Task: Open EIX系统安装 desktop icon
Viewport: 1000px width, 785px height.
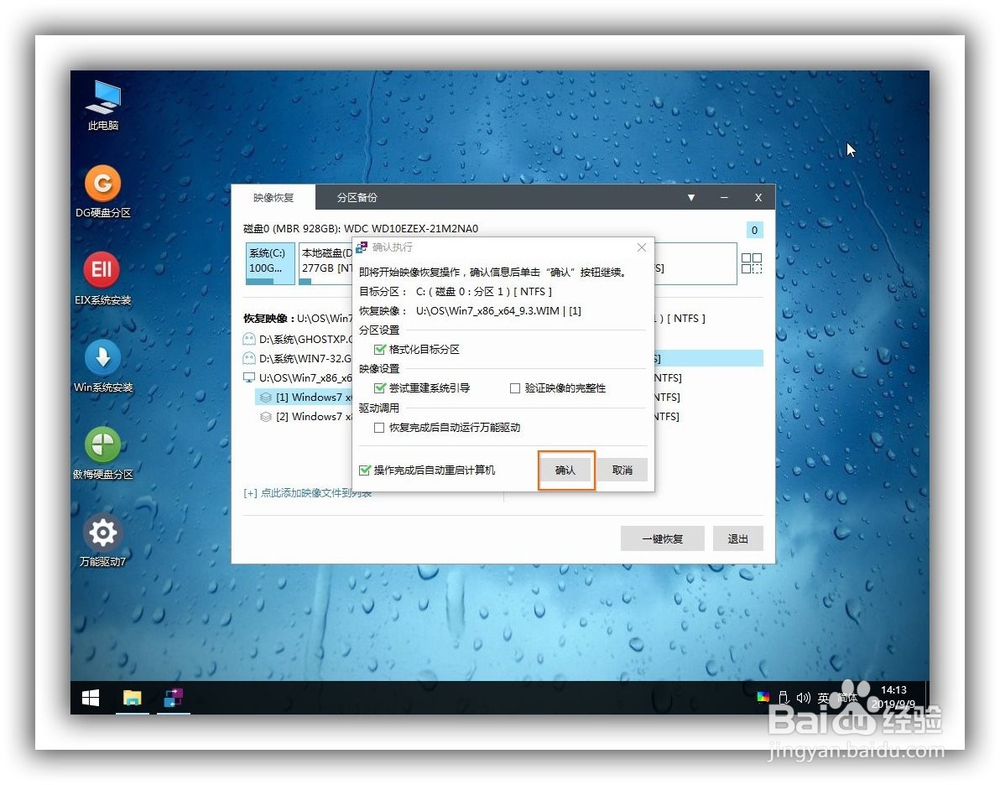Action: point(103,279)
